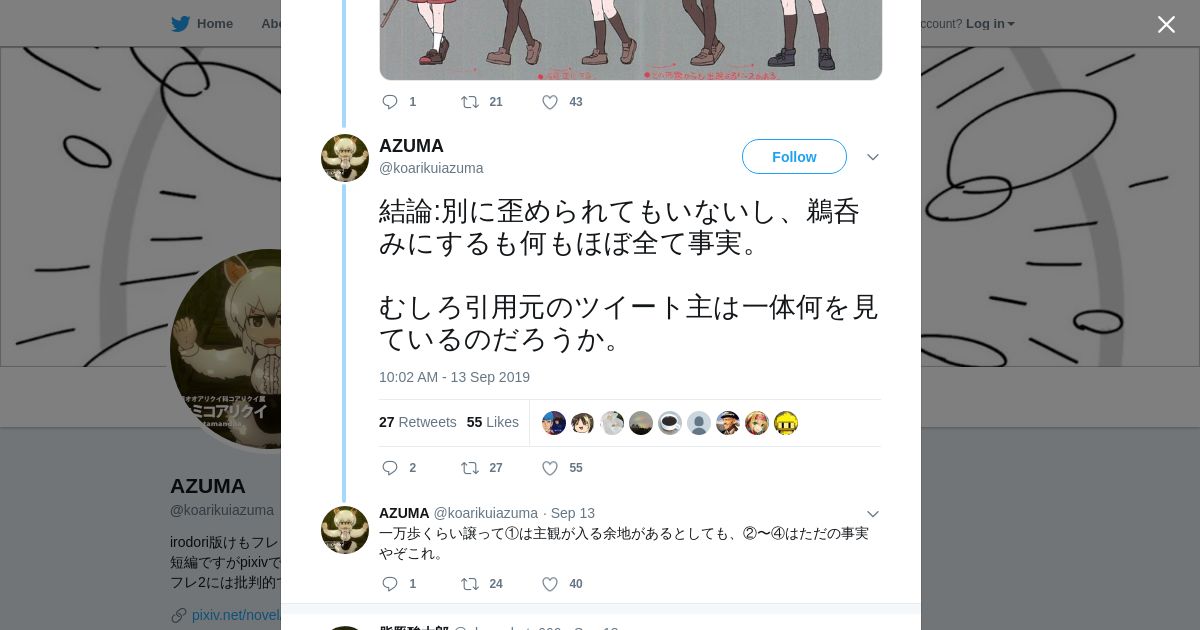Like the Sep 13 reply with 40 likes
Screen dimensions: 1200x630
click(x=550, y=584)
